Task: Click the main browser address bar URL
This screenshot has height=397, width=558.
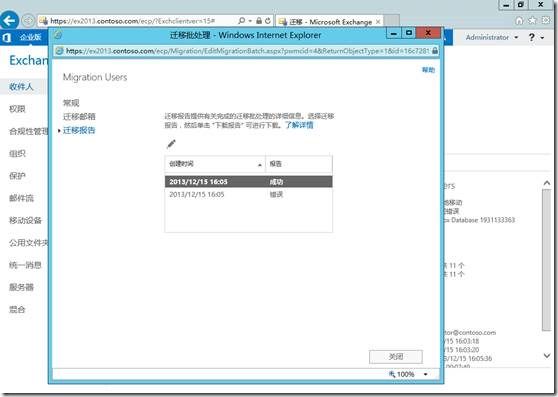Action: (132, 21)
